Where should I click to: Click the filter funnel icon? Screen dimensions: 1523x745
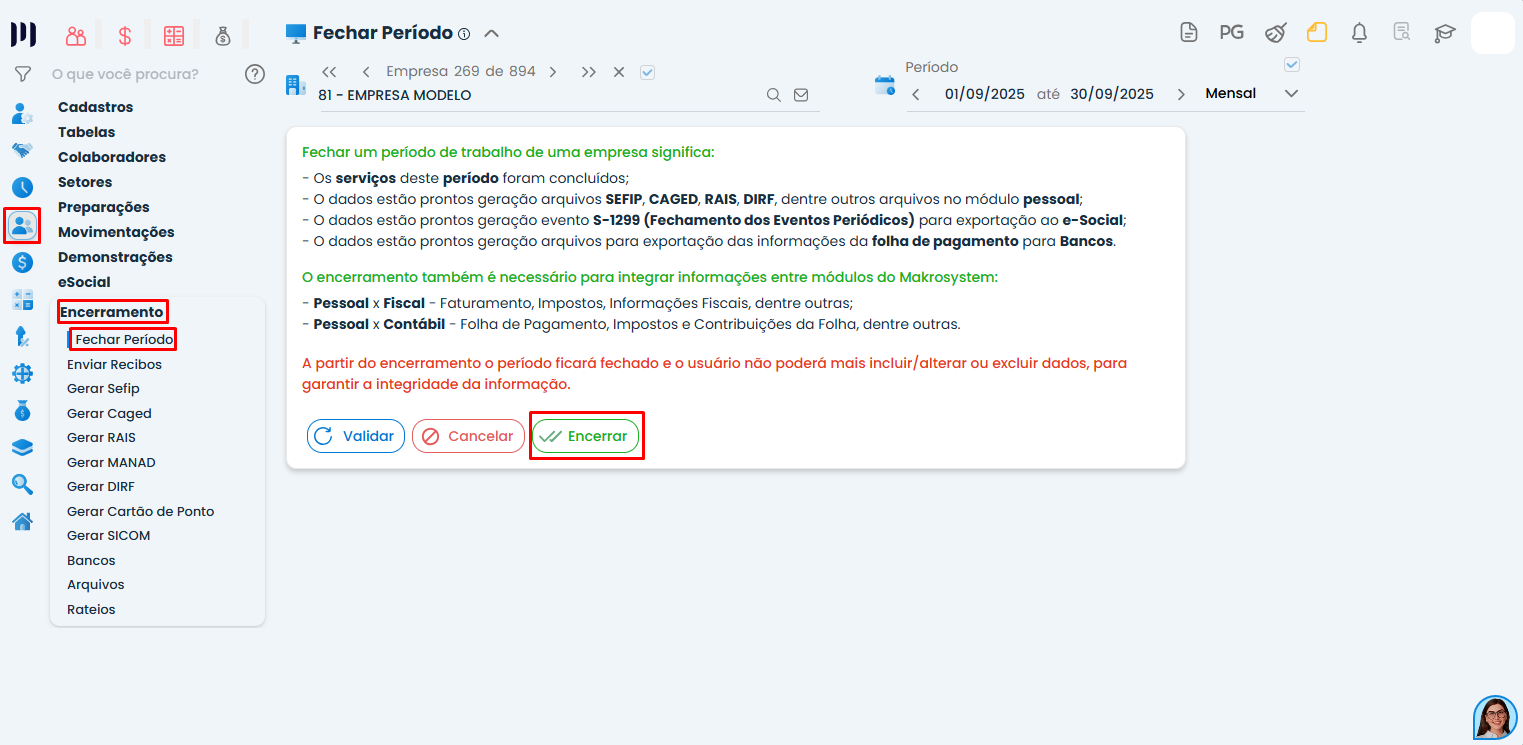pyautogui.click(x=22, y=74)
